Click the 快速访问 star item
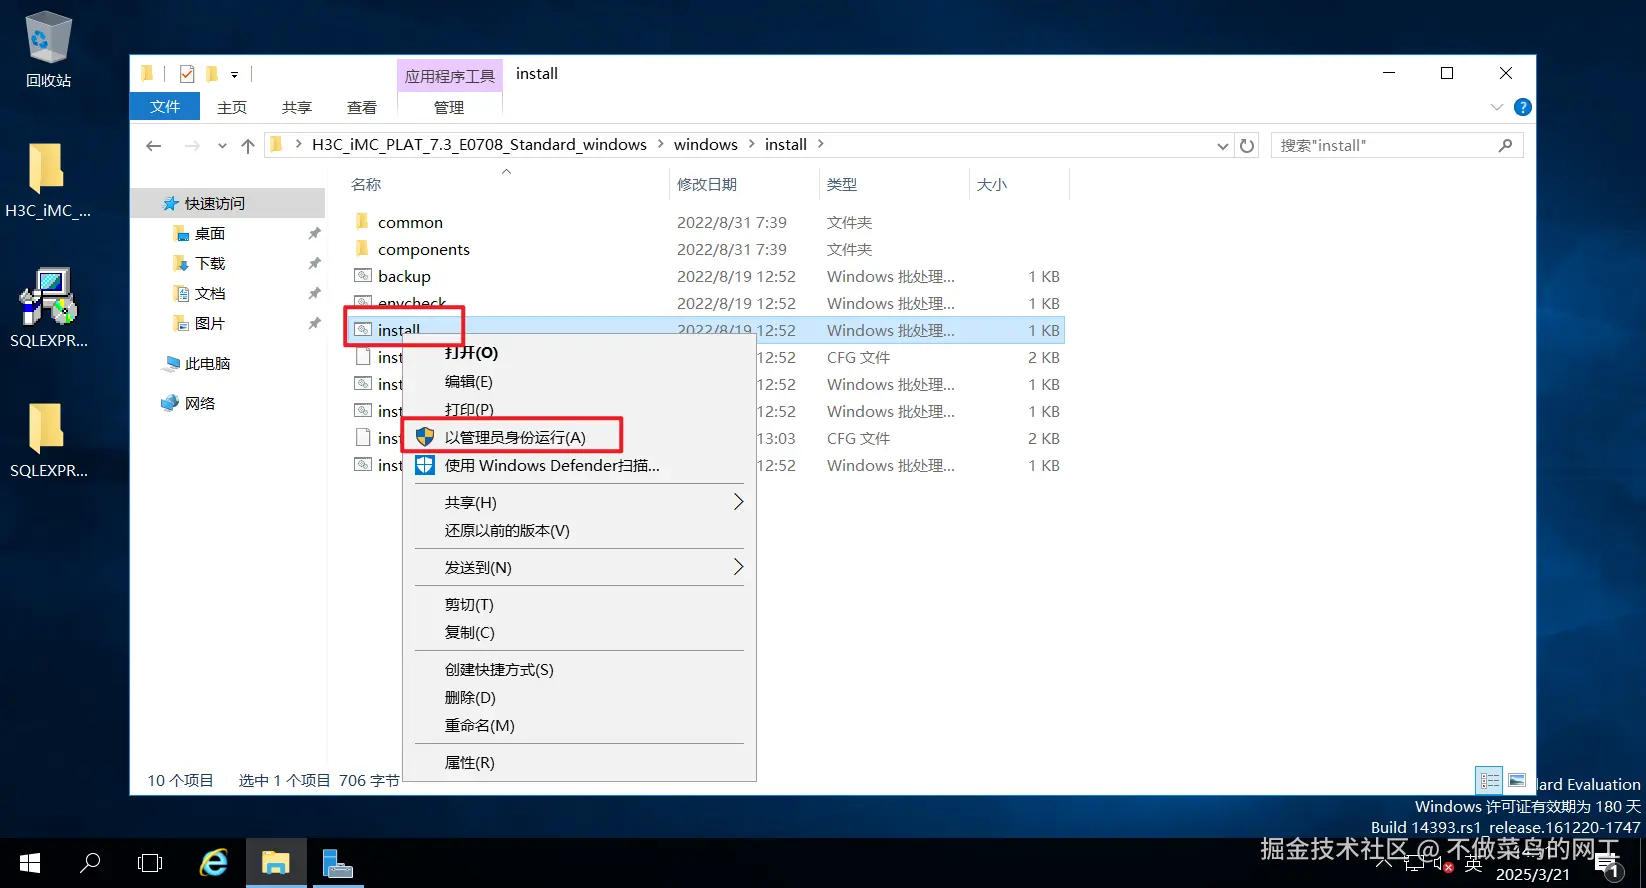Image resolution: width=1646 pixels, height=888 pixels. [x=204, y=203]
